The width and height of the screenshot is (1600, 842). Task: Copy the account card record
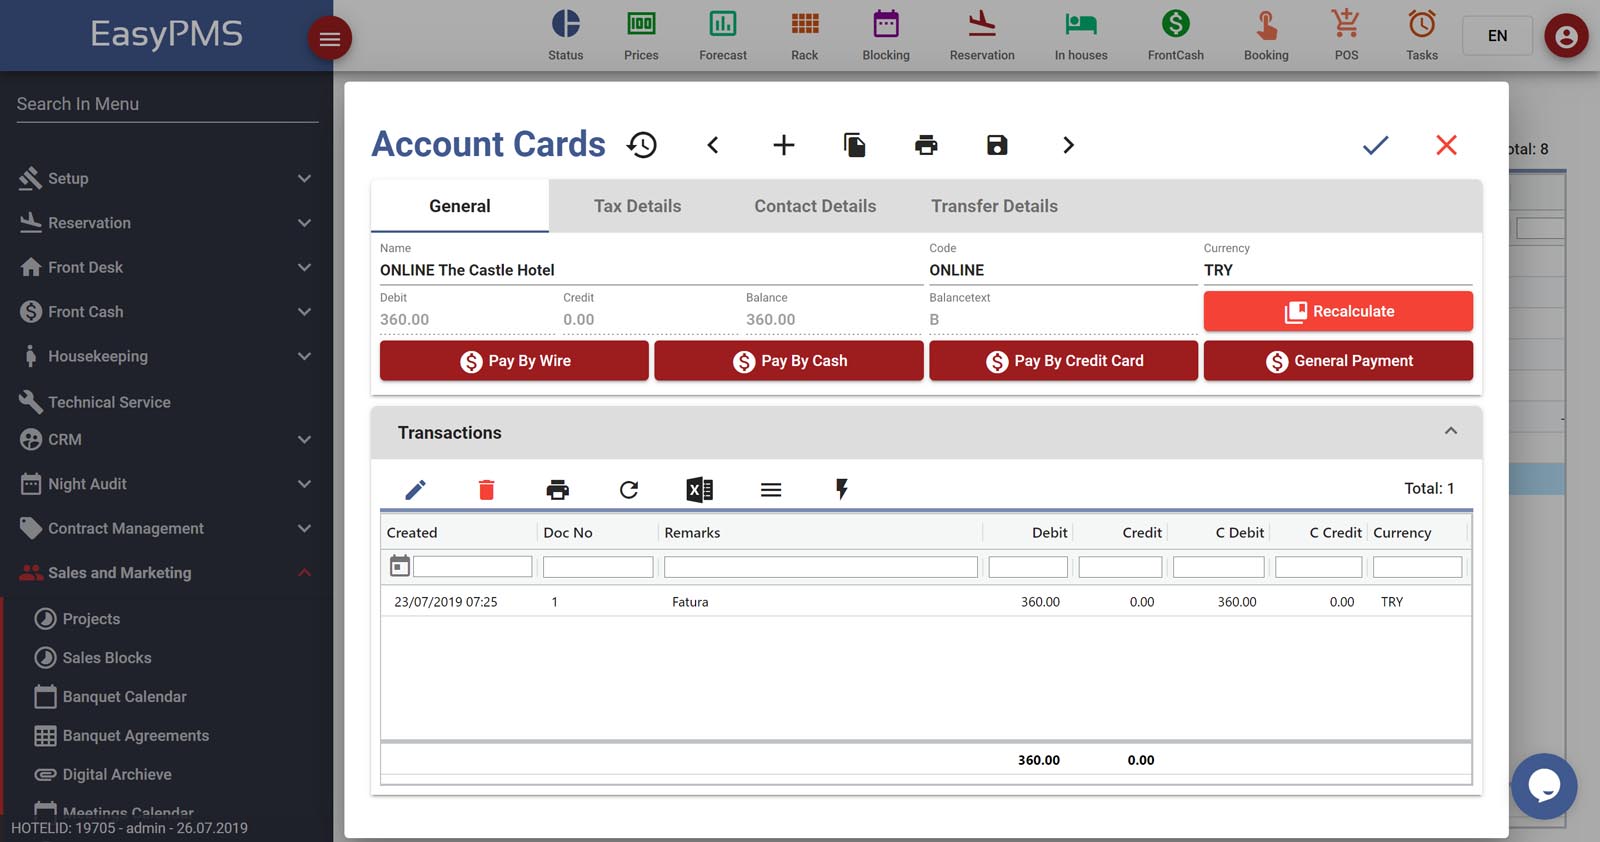[854, 145]
